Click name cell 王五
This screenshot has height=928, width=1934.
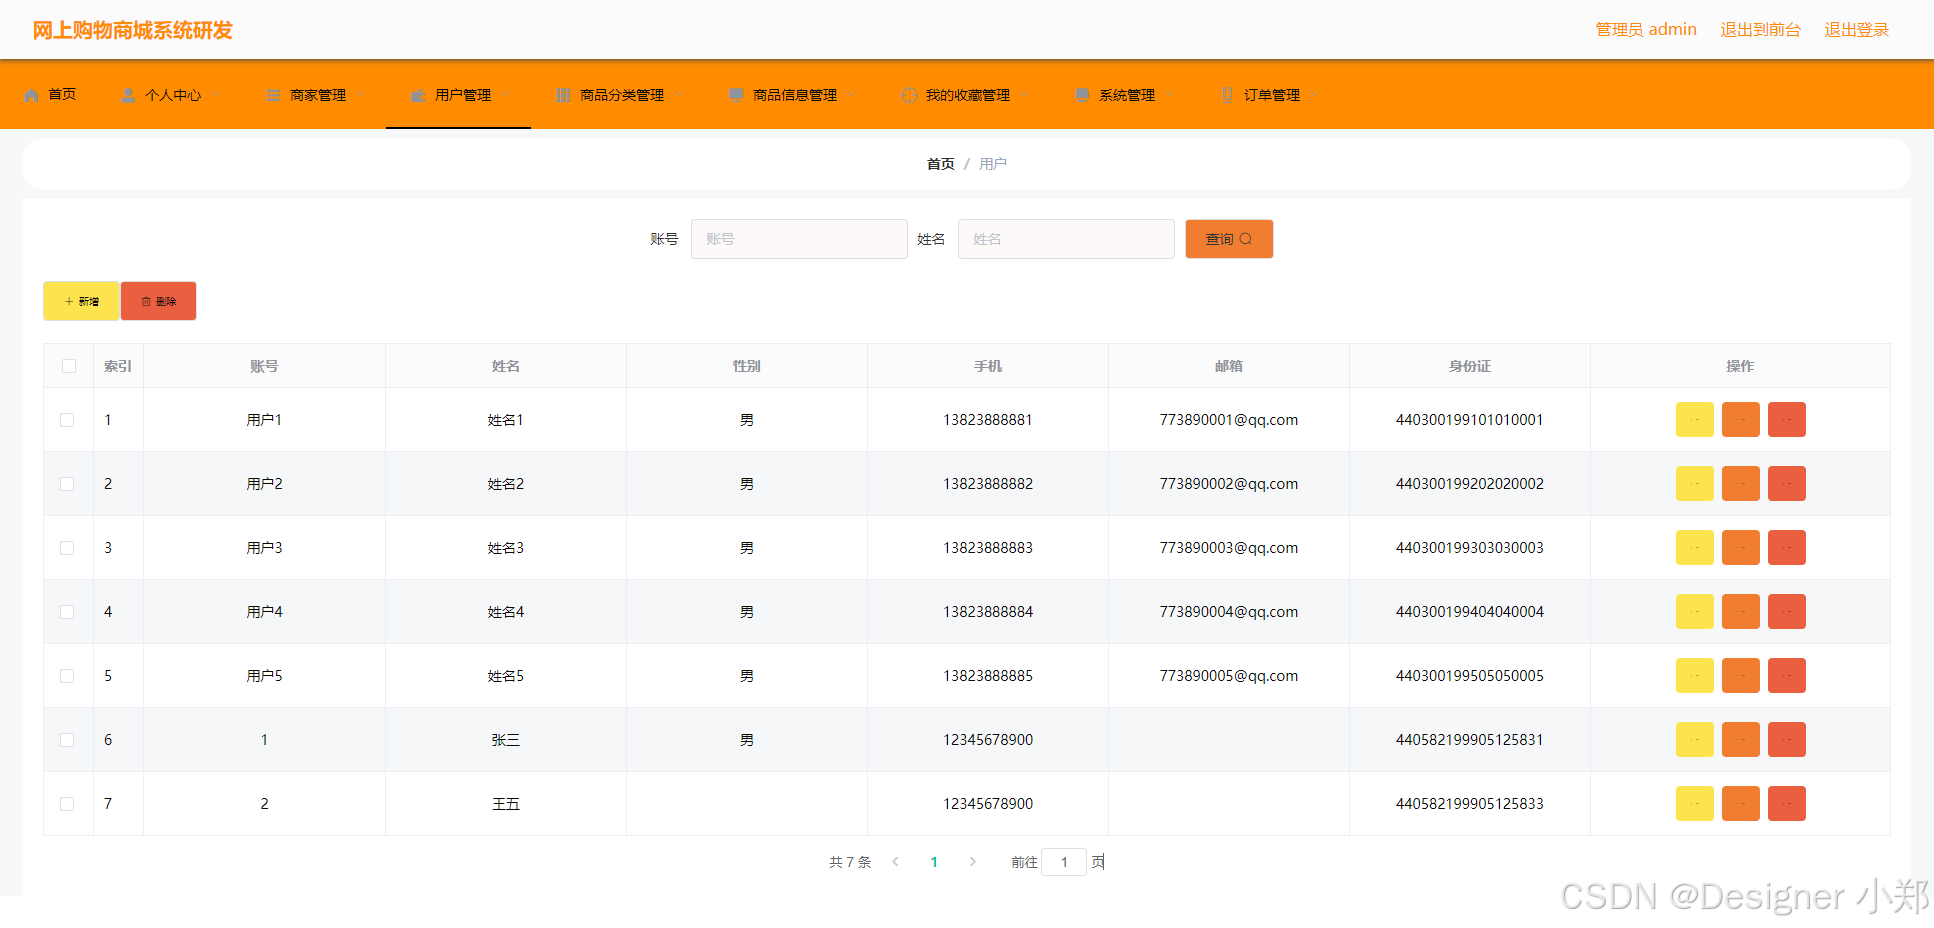click(506, 804)
